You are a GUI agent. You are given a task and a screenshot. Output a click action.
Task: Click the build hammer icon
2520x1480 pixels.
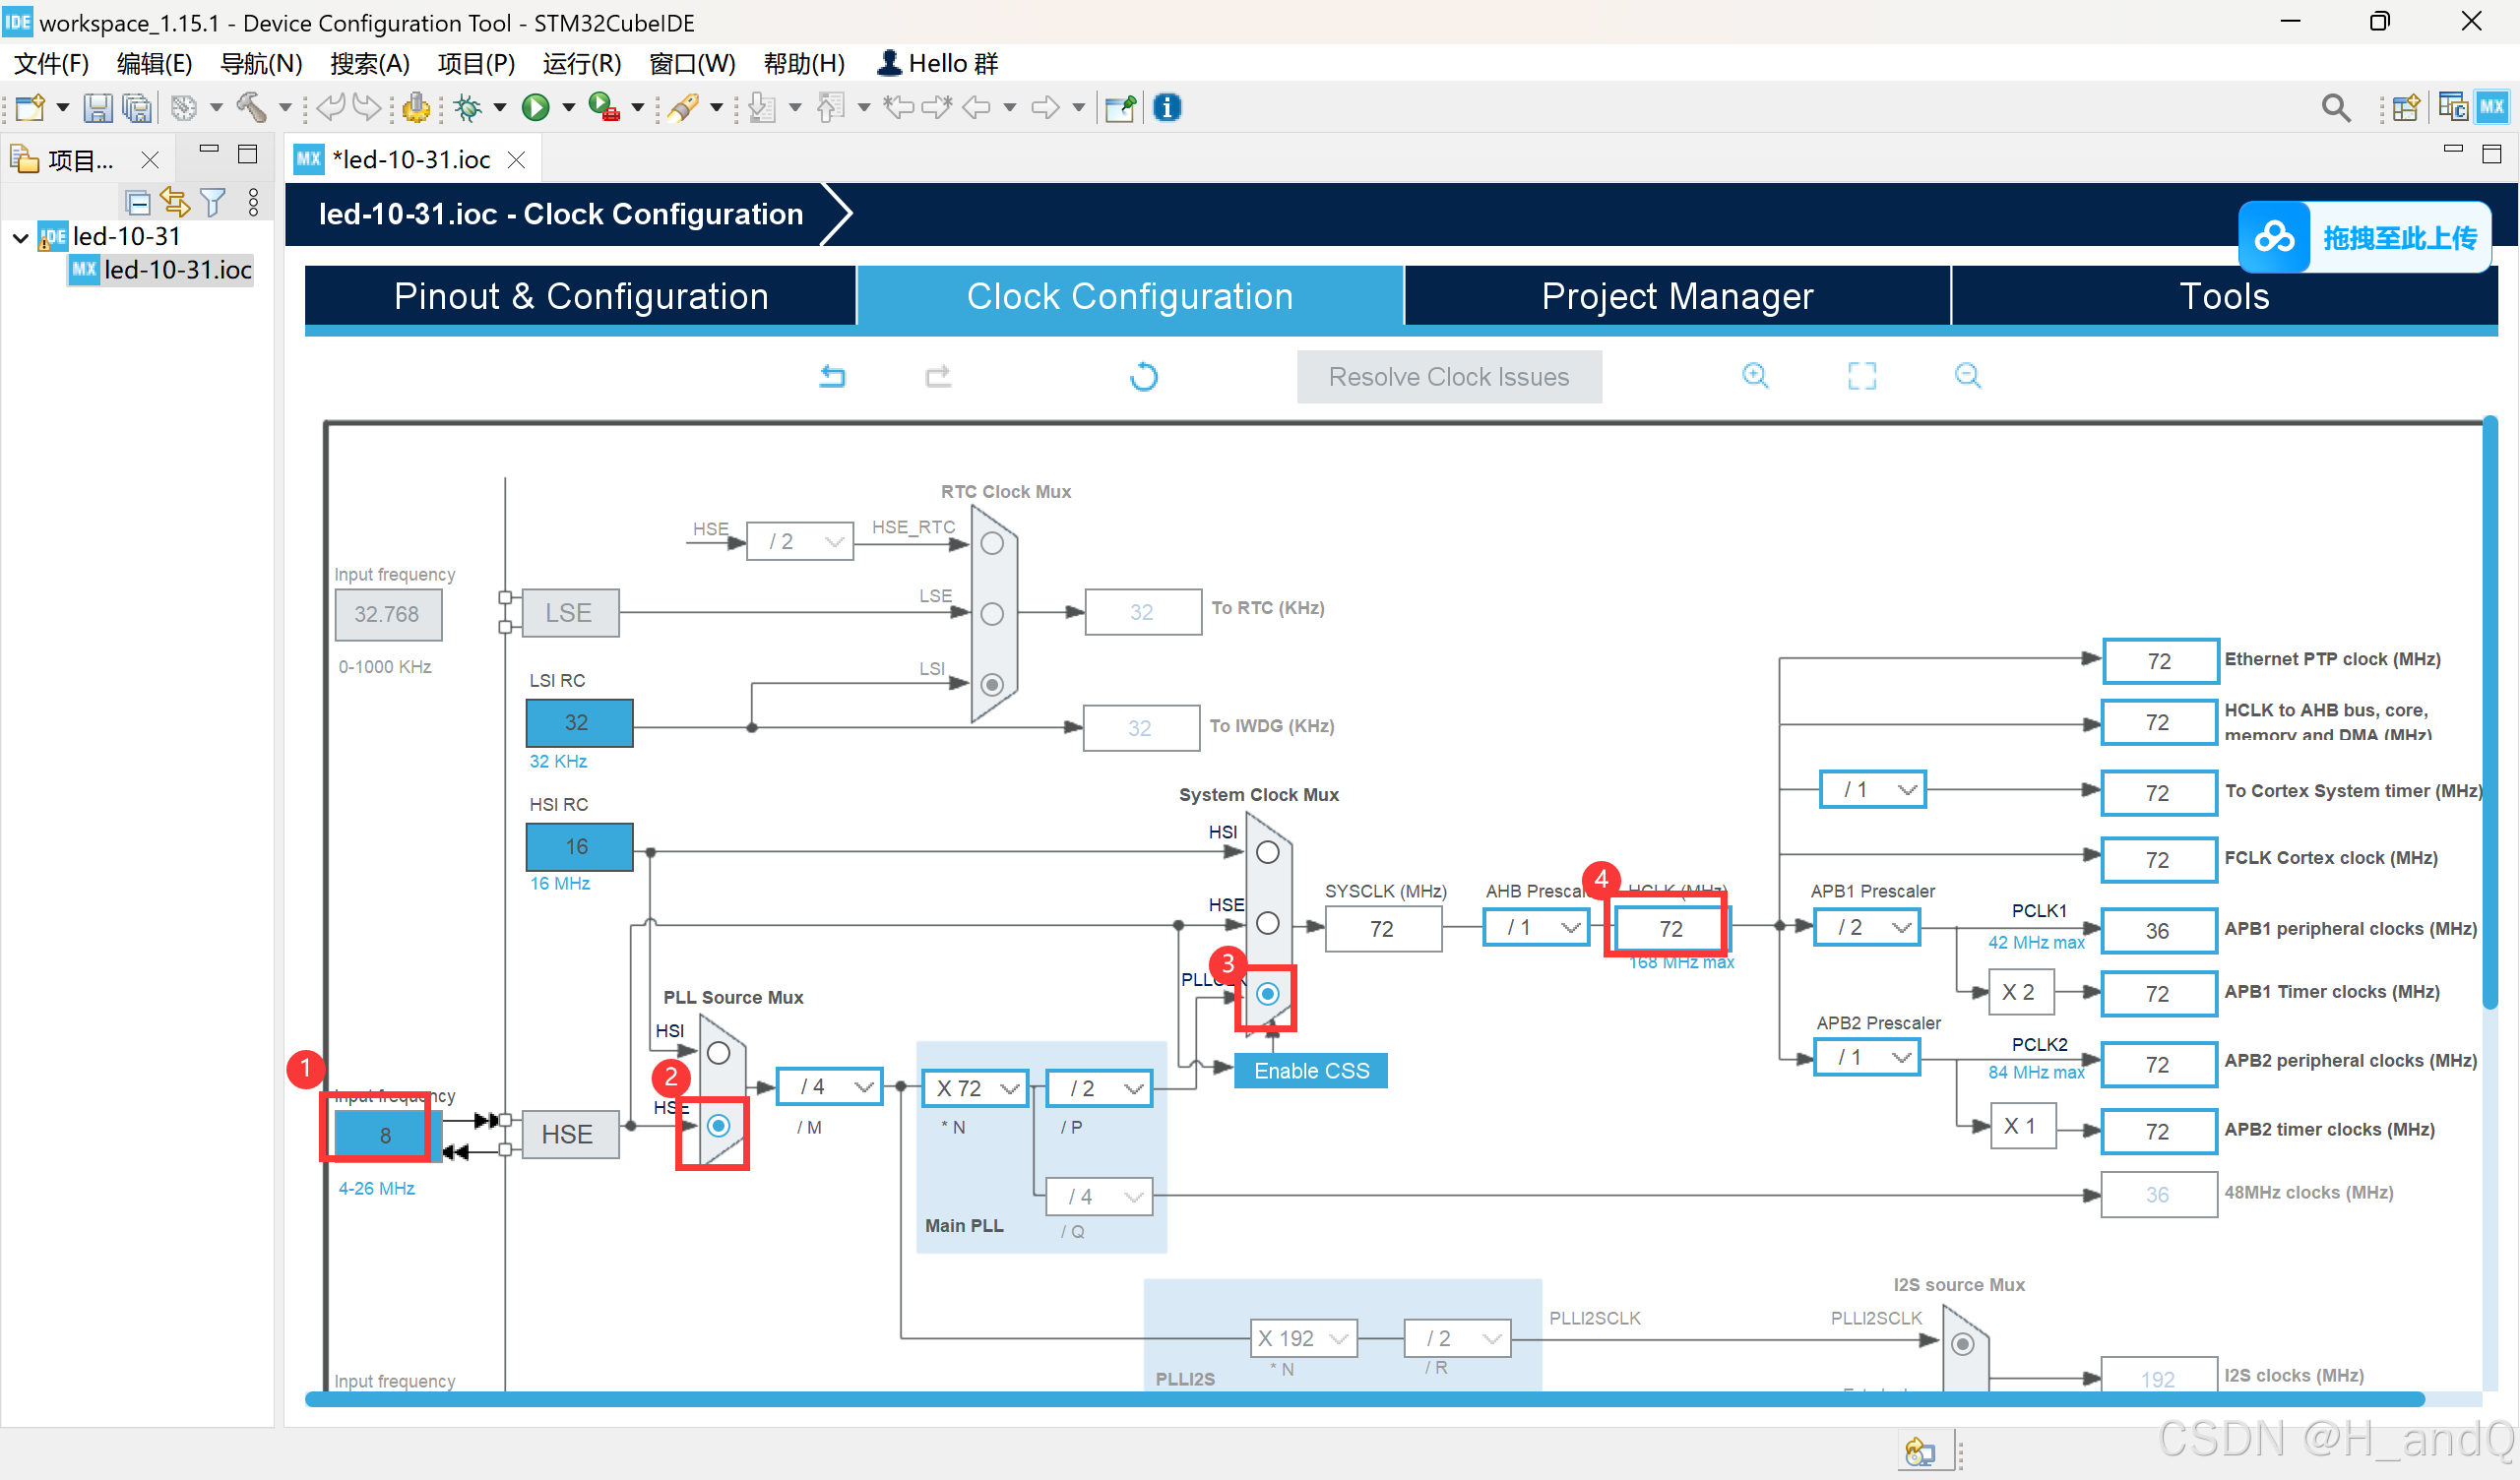click(x=250, y=107)
